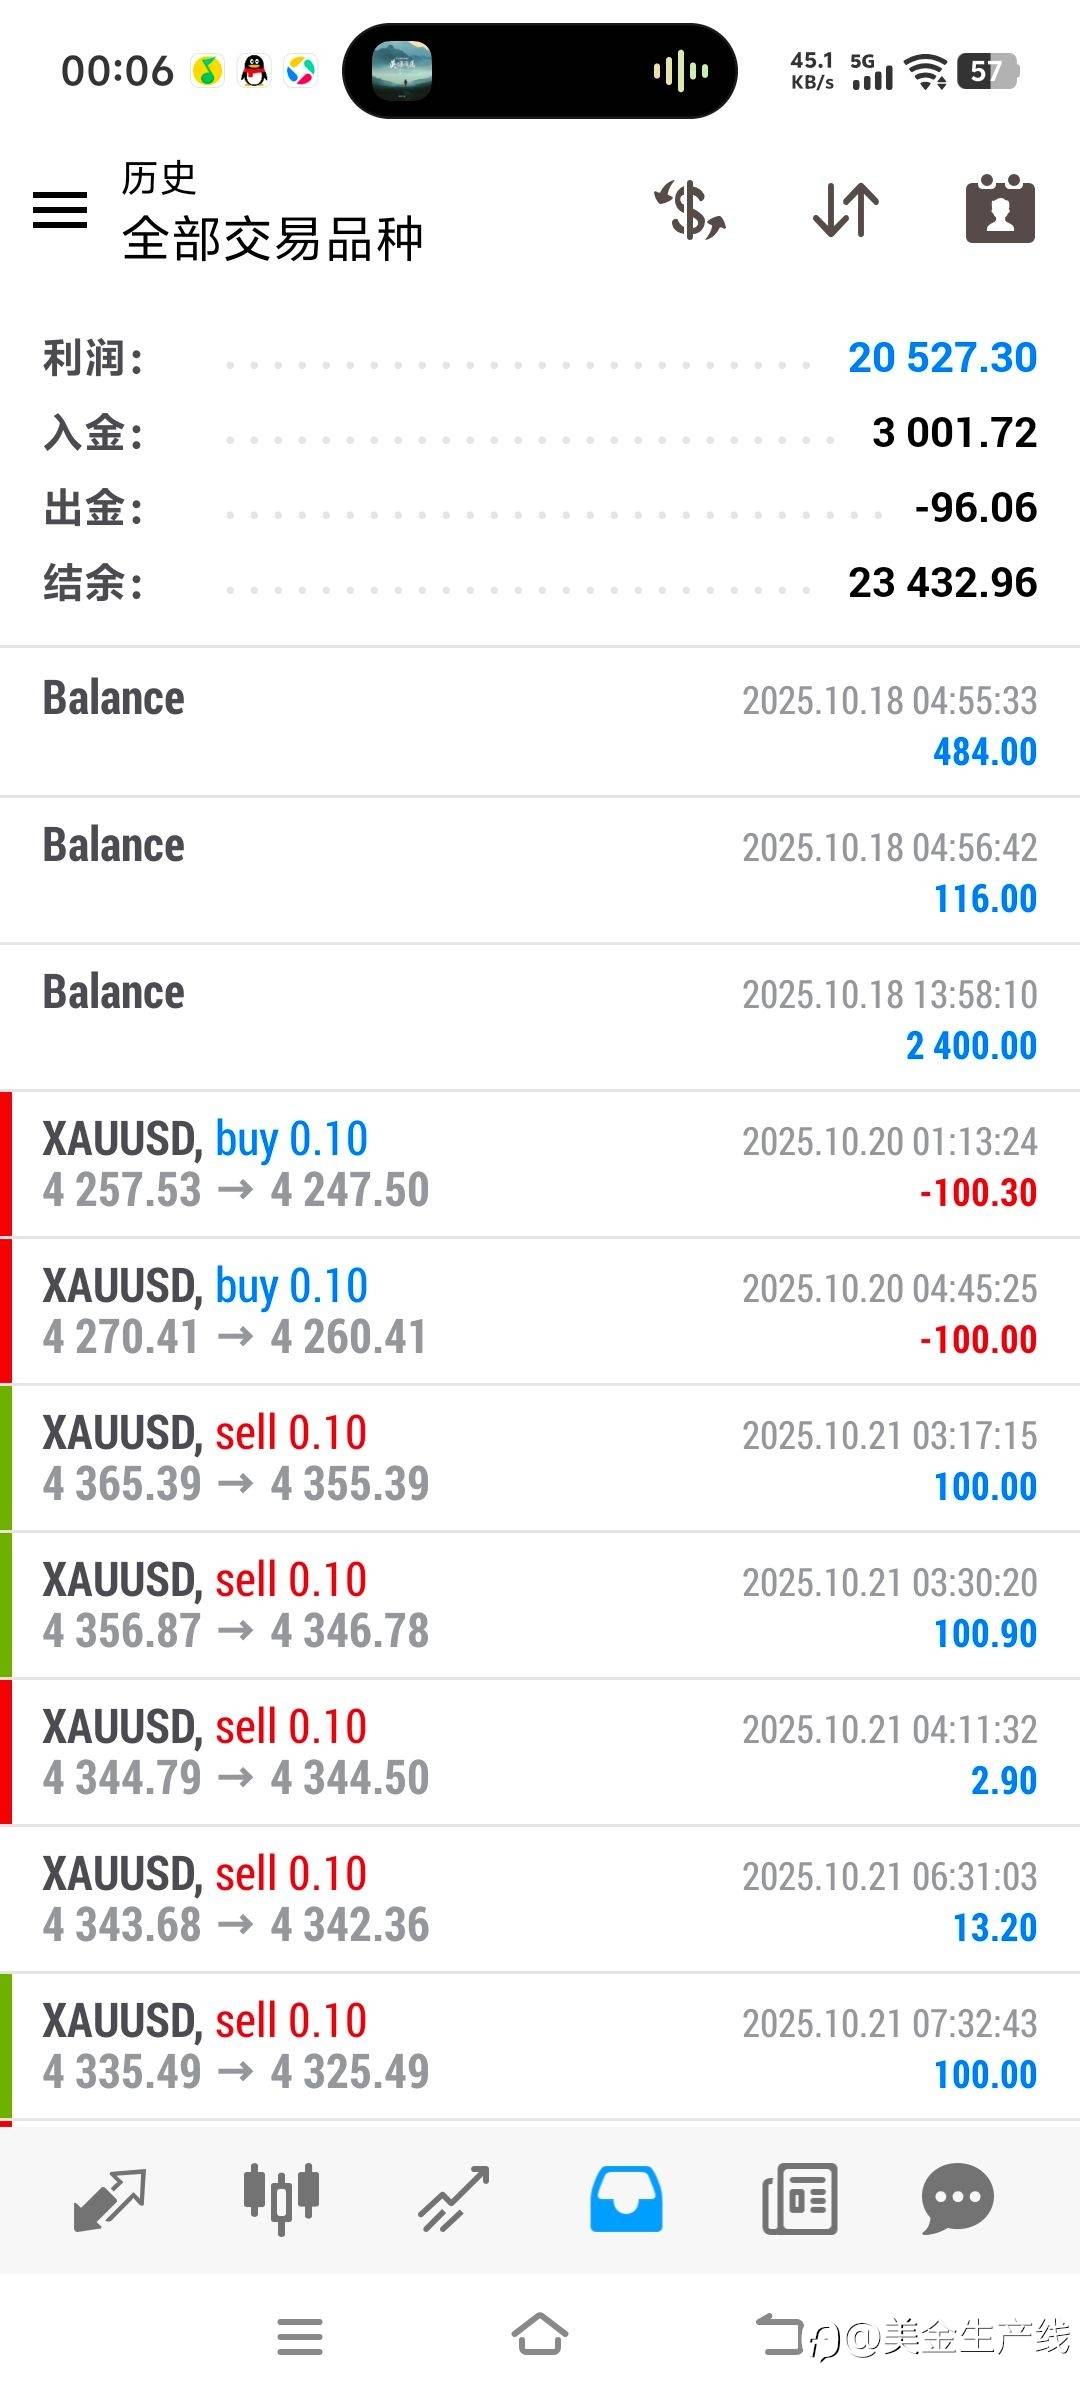Tap the music playback pill in status bar

(x=540, y=71)
